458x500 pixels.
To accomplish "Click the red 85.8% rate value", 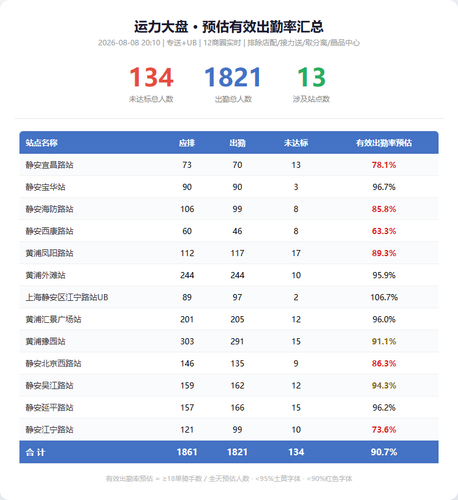I will point(384,209).
